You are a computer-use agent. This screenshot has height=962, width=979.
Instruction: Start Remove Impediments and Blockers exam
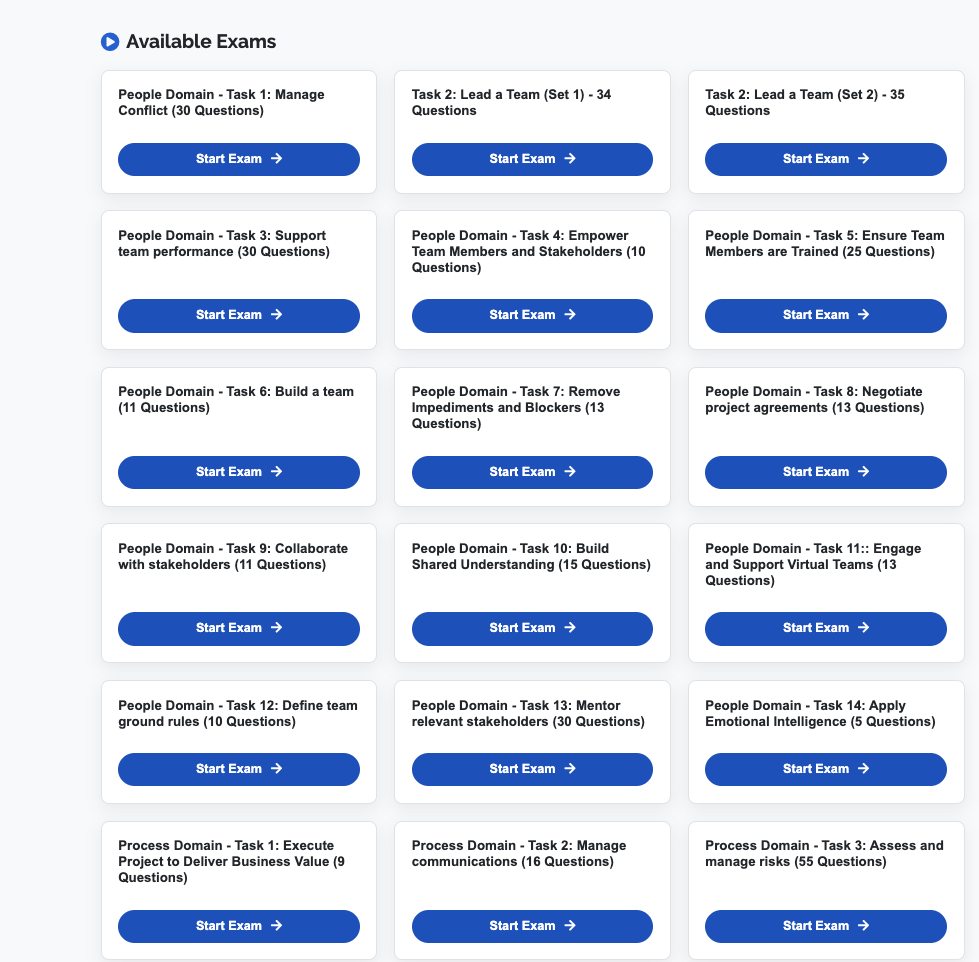click(532, 472)
